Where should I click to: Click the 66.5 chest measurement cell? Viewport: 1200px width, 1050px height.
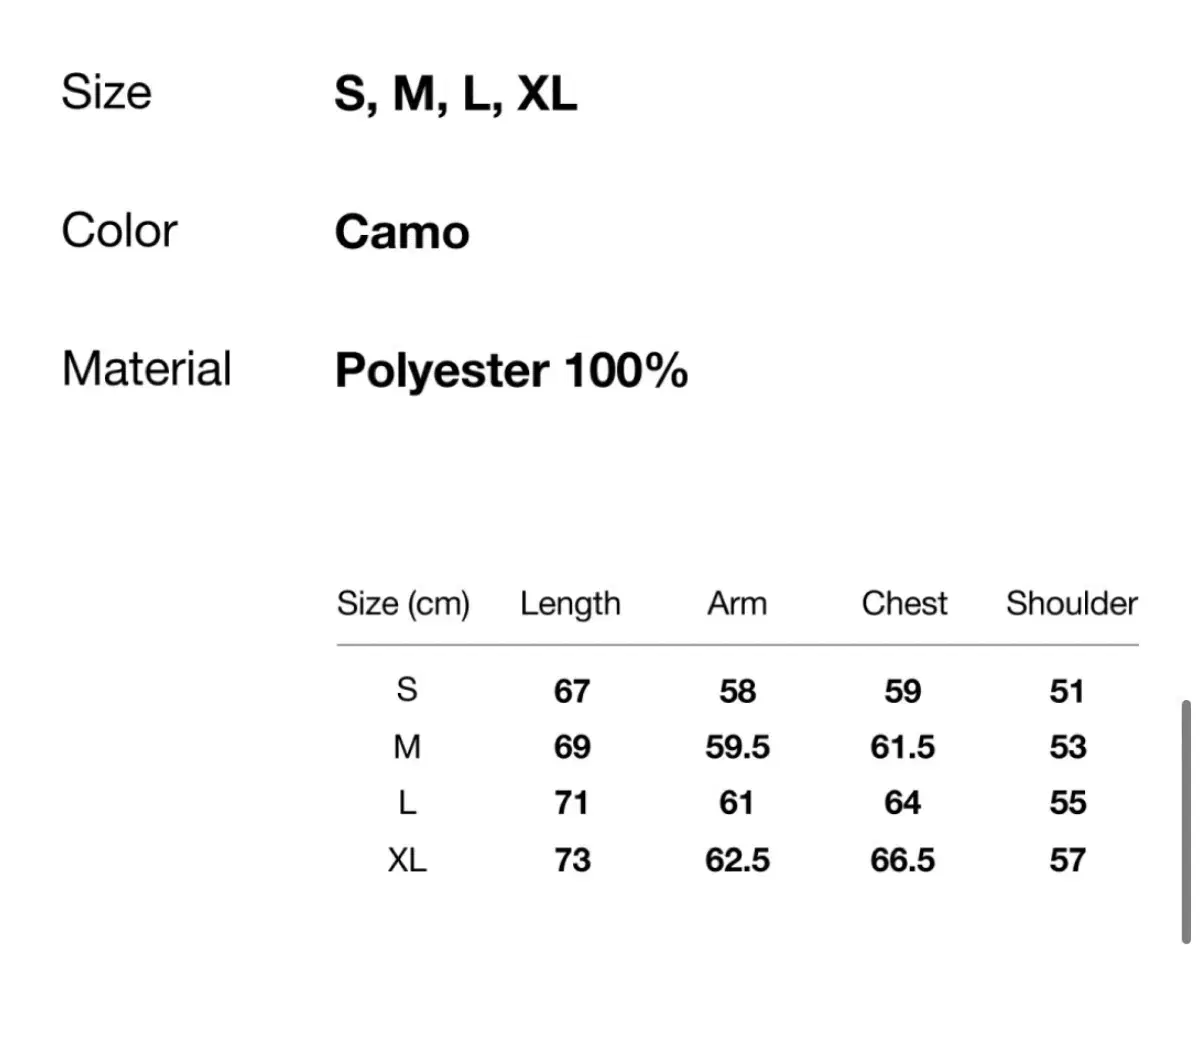(x=902, y=860)
